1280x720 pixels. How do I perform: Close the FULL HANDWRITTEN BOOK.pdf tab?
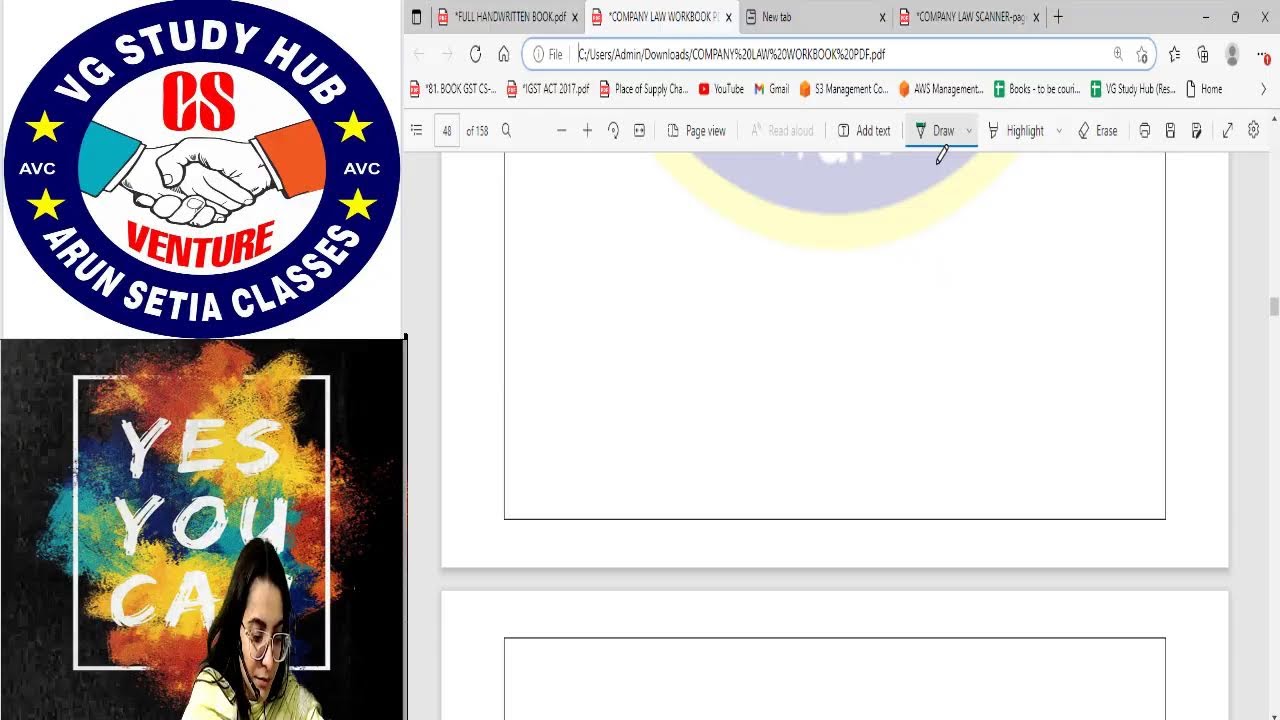575,17
